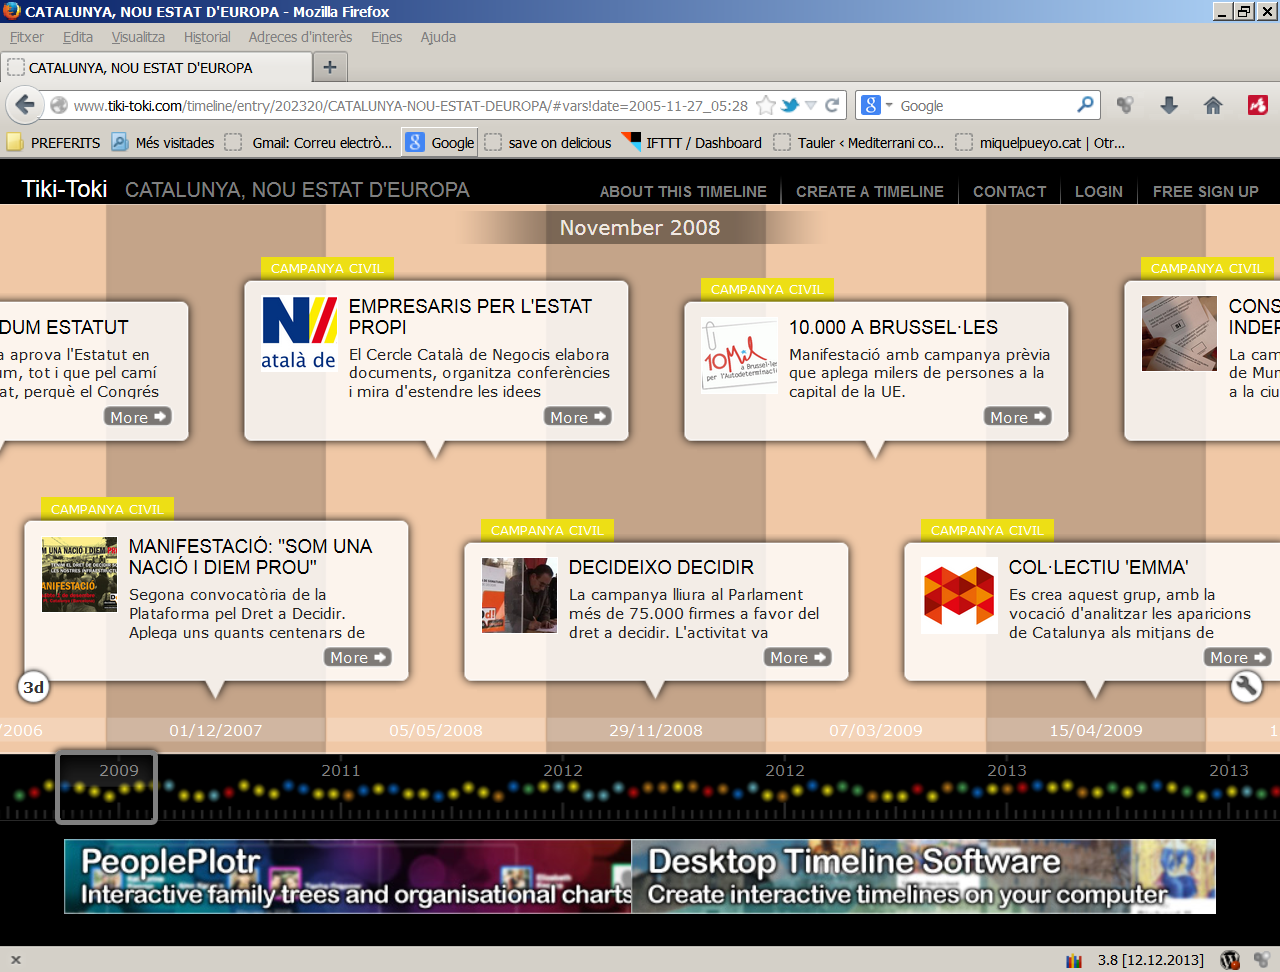Click 'More' button on Decideixo Decidir card

tap(798, 657)
